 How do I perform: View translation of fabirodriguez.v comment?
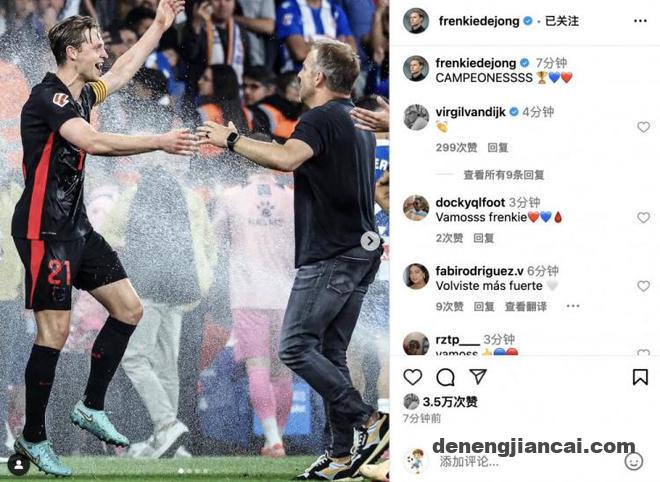click(526, 306)
